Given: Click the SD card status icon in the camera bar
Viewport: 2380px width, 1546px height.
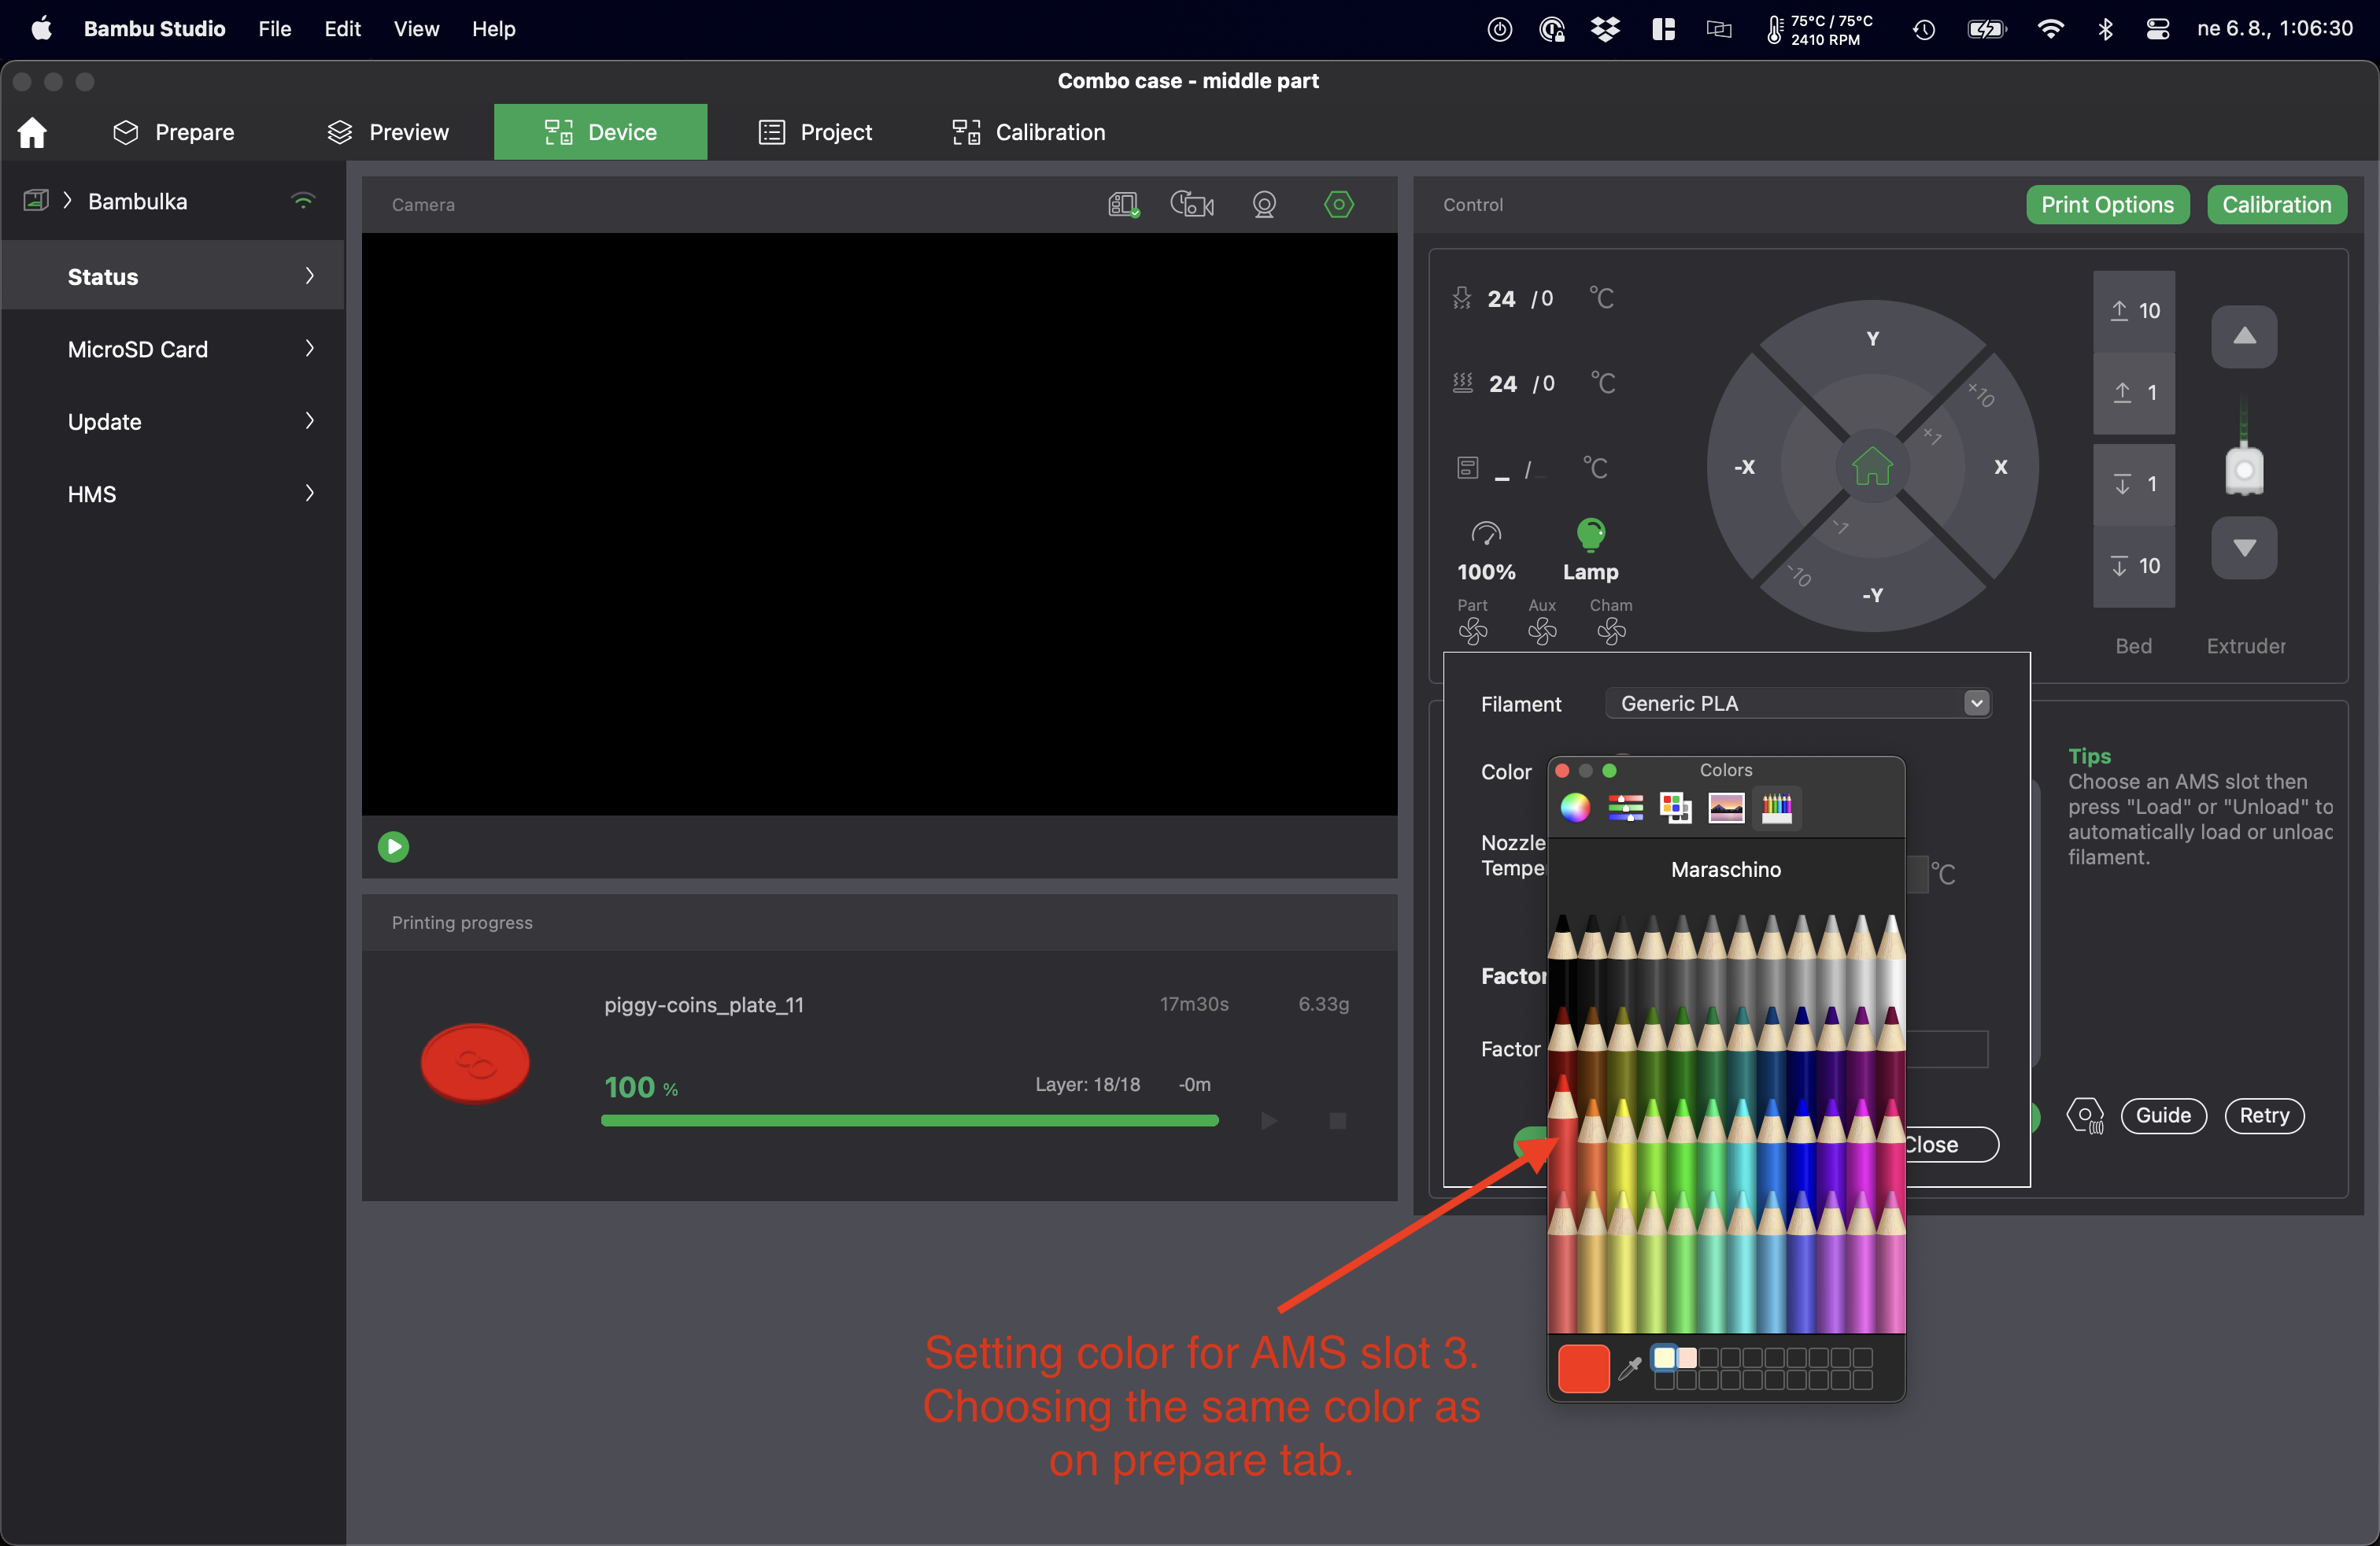Looking at the screenshot, I should [1123, 205].
